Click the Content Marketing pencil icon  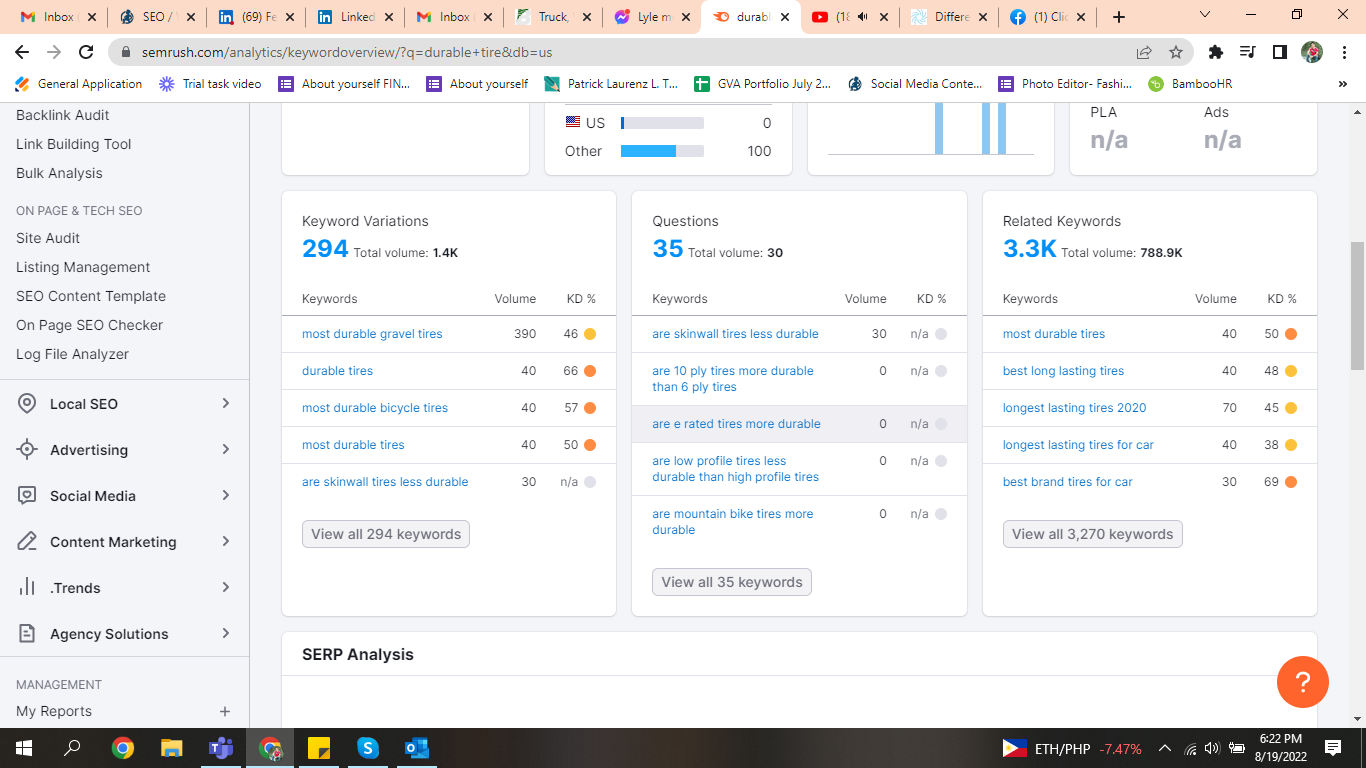pyautogui.click(x=28, y=542)
